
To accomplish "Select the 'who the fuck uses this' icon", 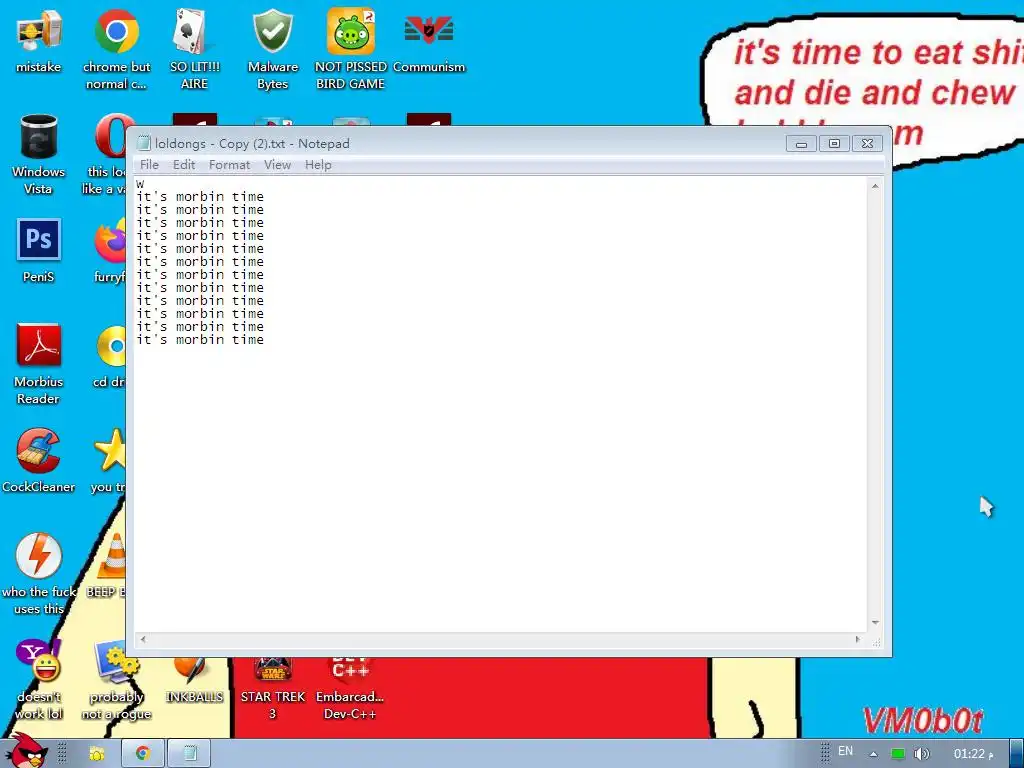I will pos(39,573).
